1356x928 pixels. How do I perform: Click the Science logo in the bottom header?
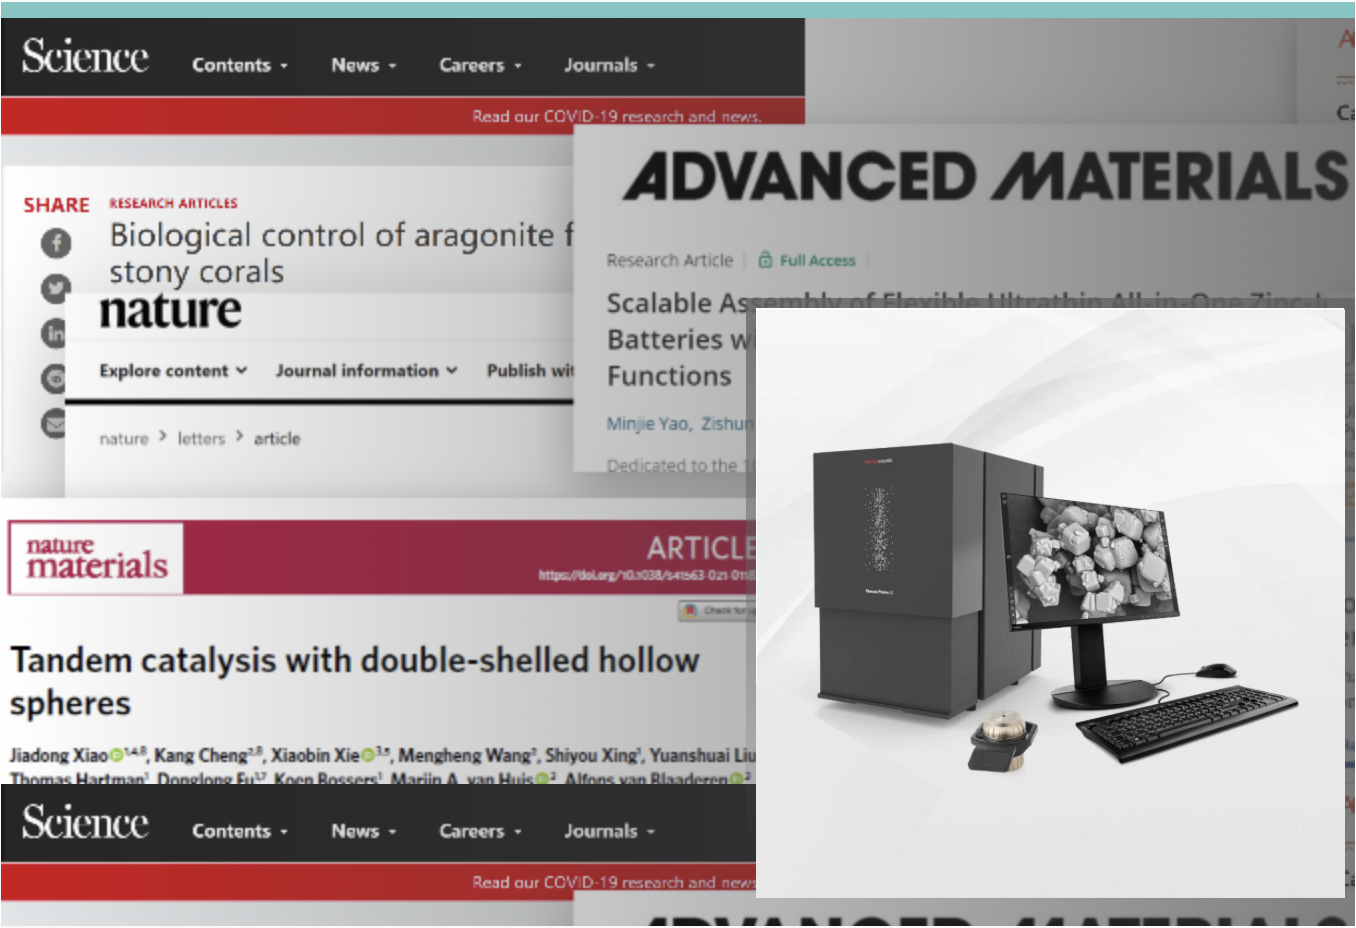(x=85, y=823)
